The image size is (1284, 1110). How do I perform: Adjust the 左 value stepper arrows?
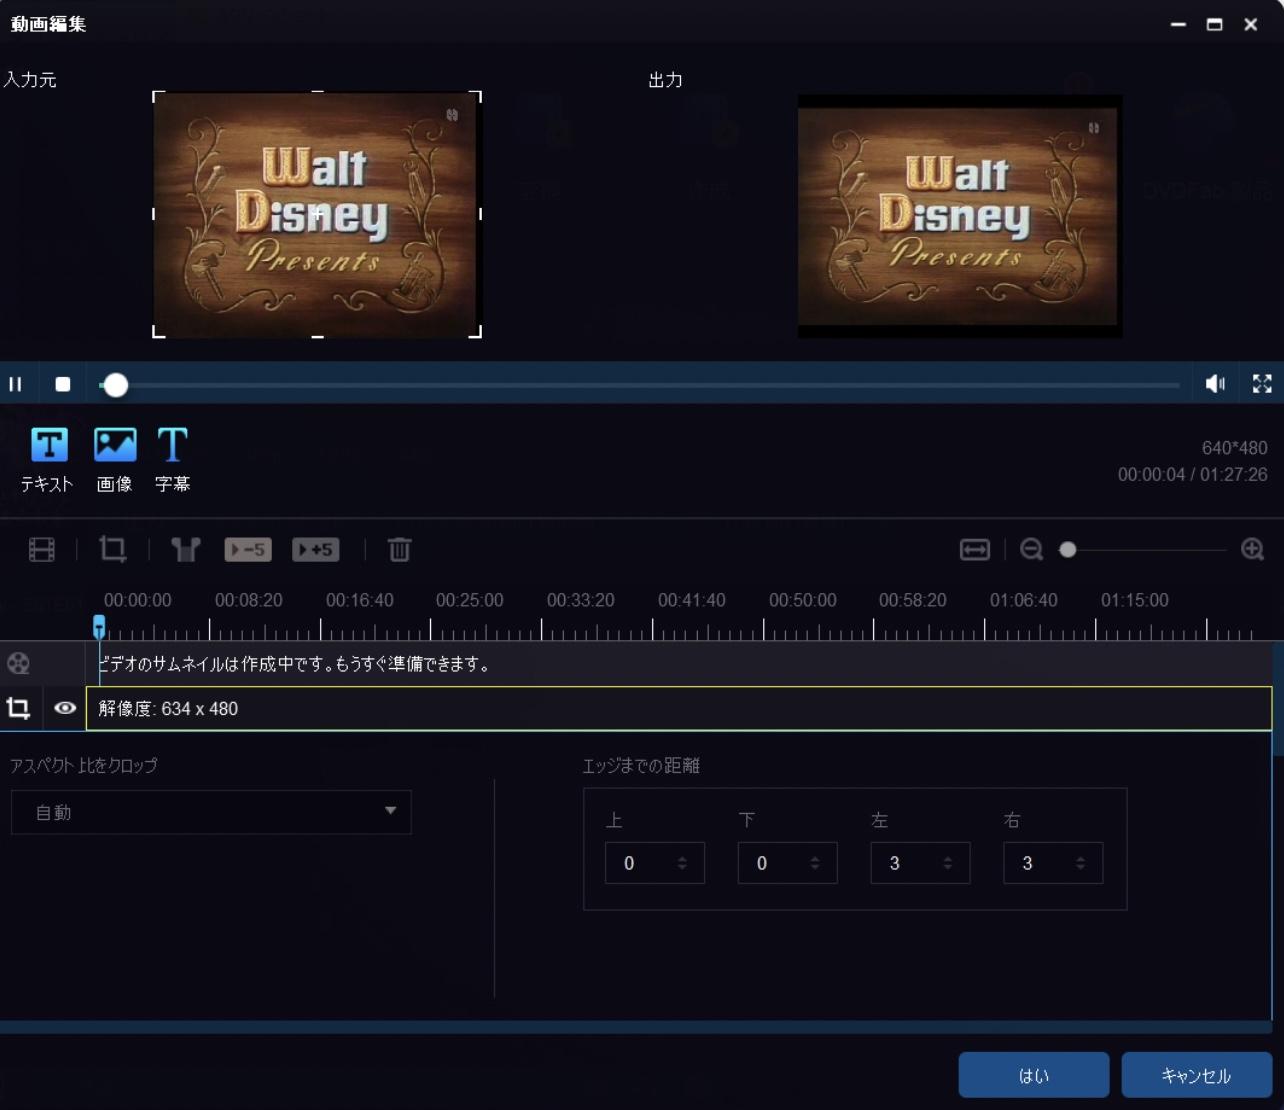pyautogui.click(x=948, y=863)
